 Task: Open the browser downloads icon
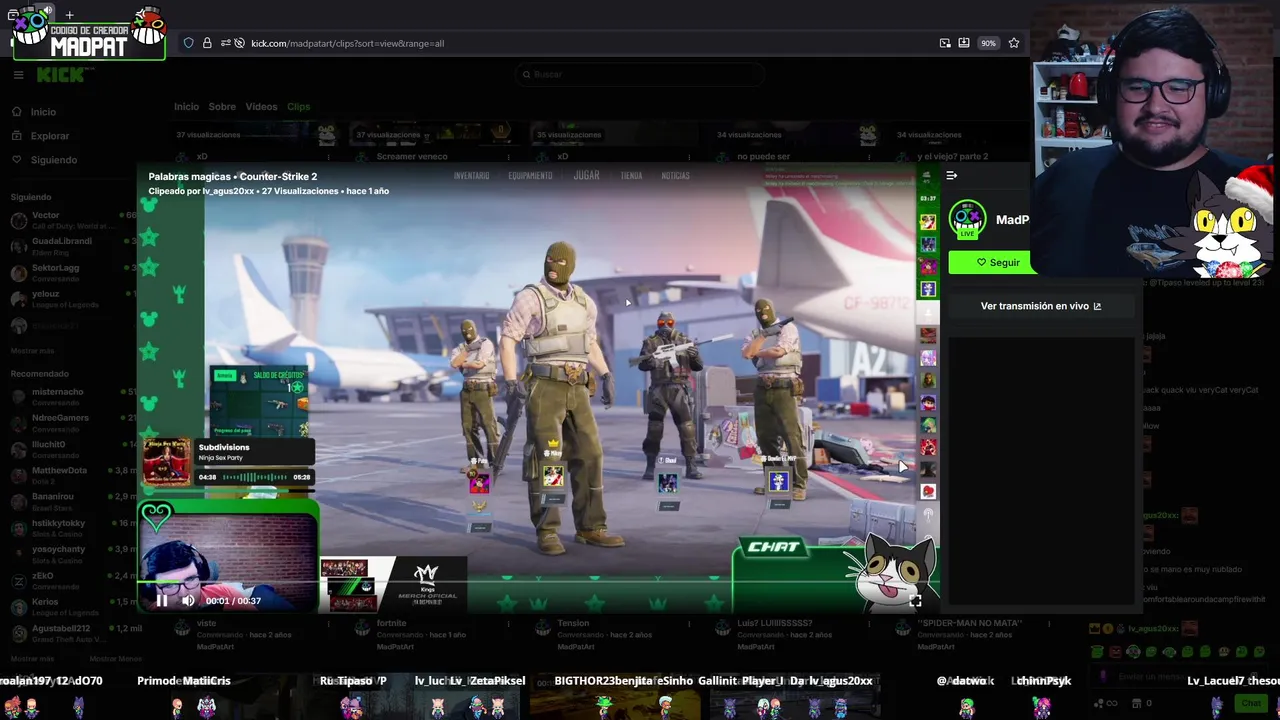(x=964, y=43)
